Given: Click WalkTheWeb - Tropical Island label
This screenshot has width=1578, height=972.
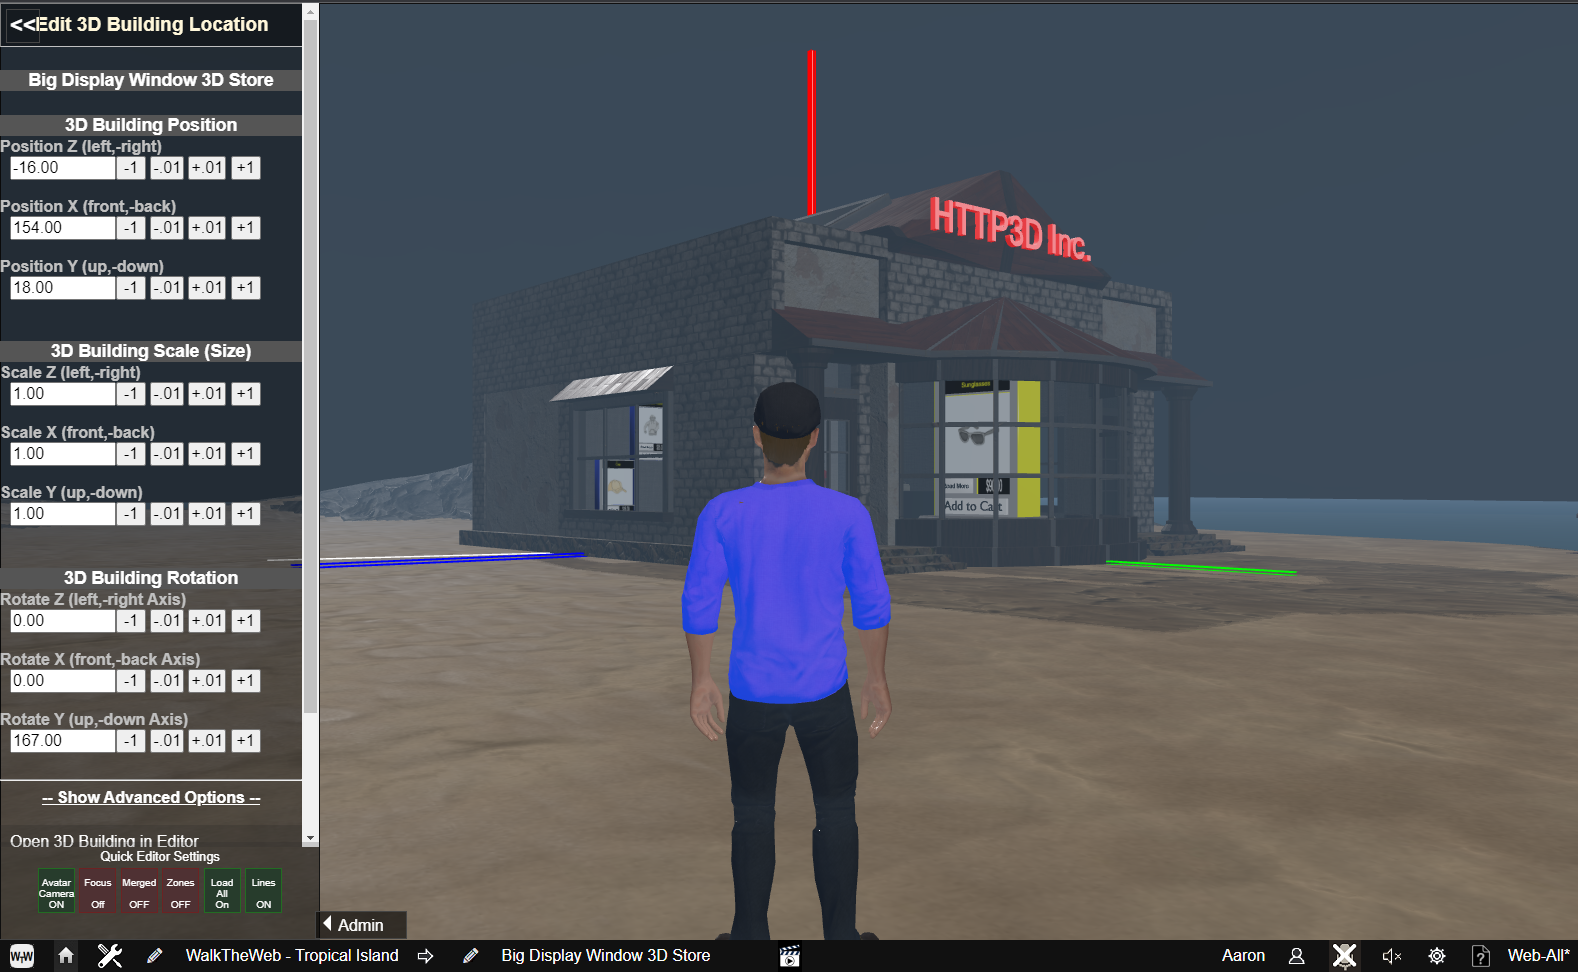Looking at the screenshot, I should click(x=292, y=956).
